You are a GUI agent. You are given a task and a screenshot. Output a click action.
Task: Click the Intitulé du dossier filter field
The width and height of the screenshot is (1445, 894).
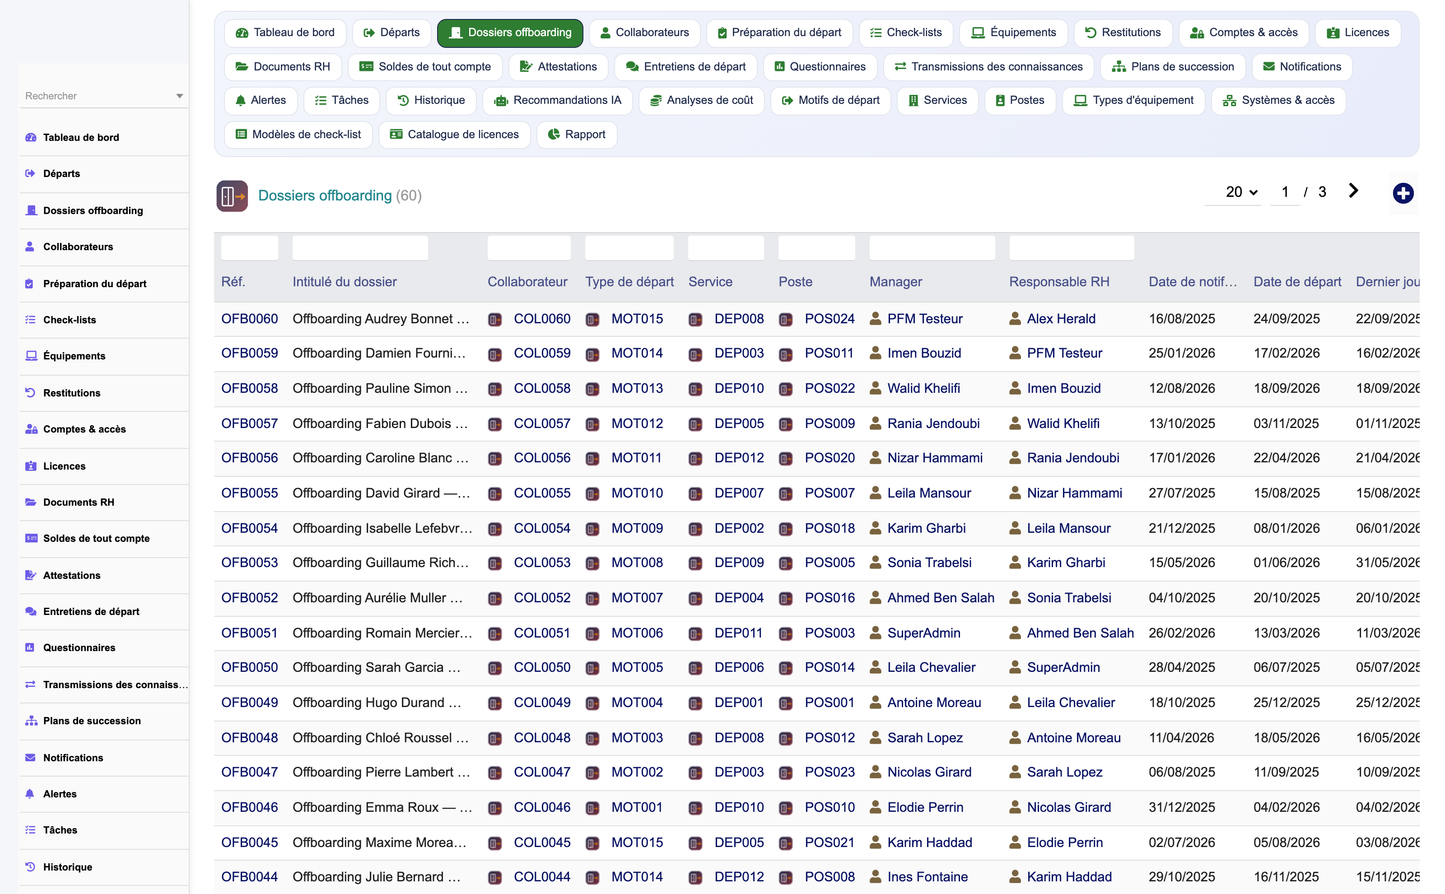coord(360,248)
